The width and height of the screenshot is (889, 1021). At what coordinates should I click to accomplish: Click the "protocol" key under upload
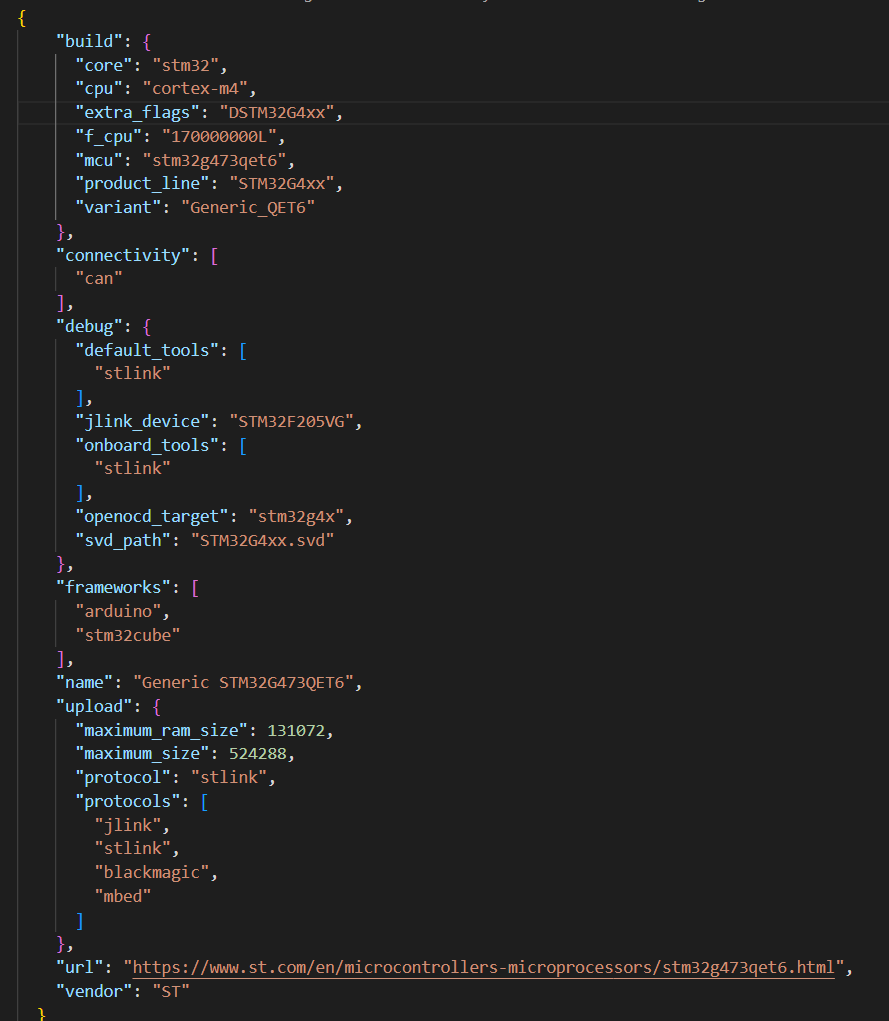[123, 777]
